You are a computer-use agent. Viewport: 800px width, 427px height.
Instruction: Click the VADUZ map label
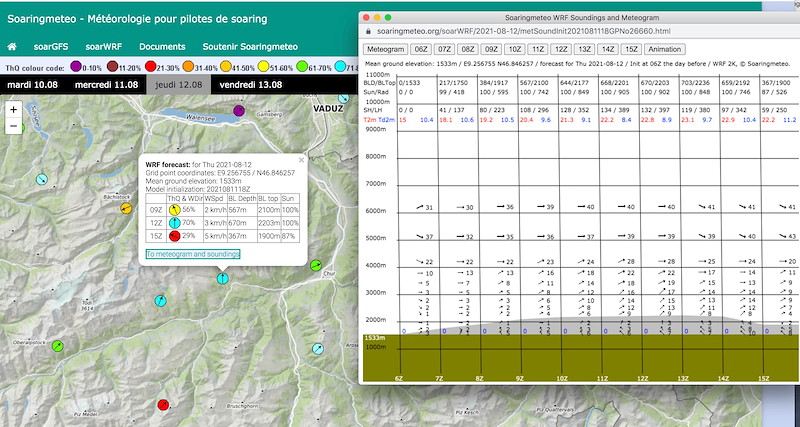click(328, 109)
